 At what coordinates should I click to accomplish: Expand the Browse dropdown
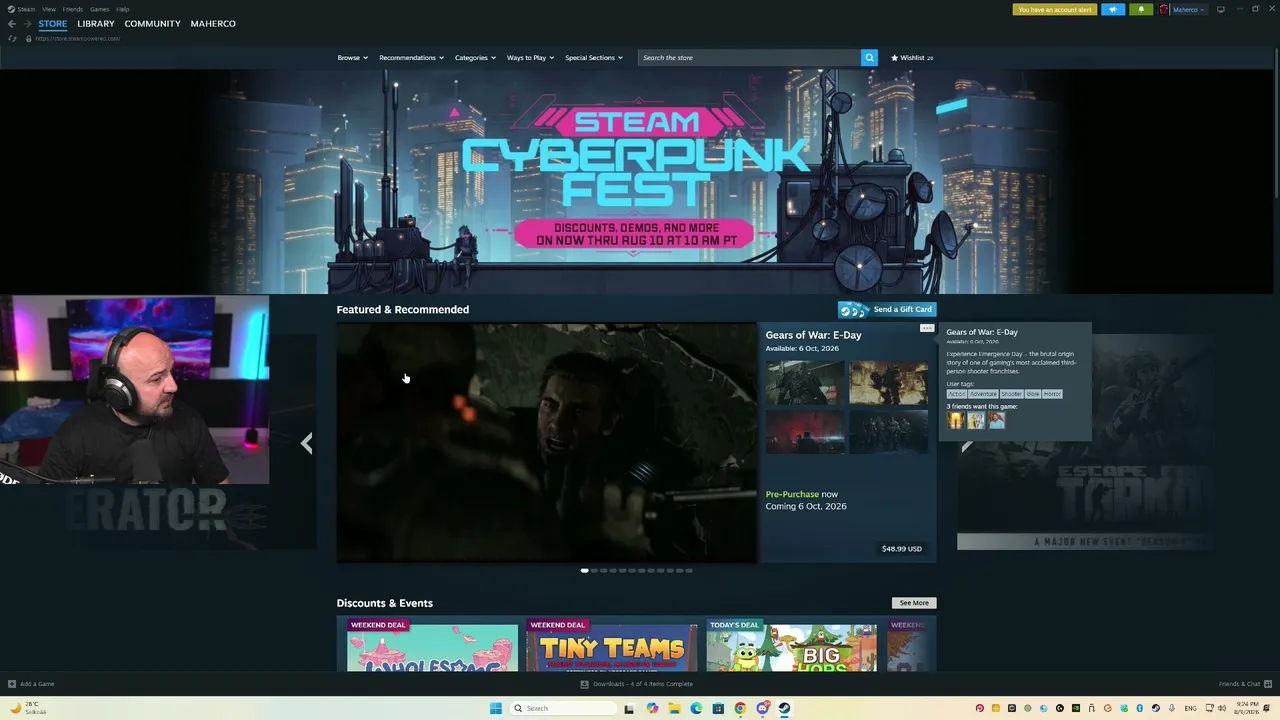[353, 58]
